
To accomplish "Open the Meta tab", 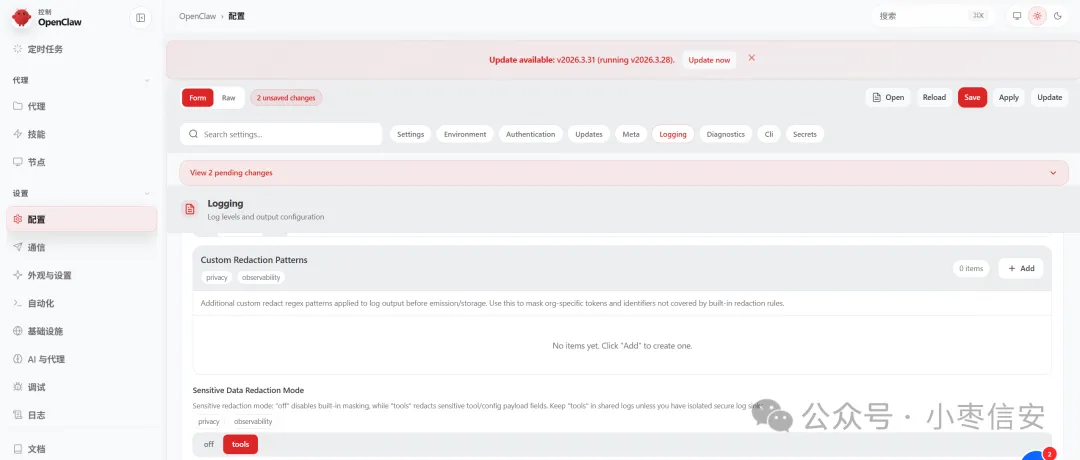I will point(631,134).
